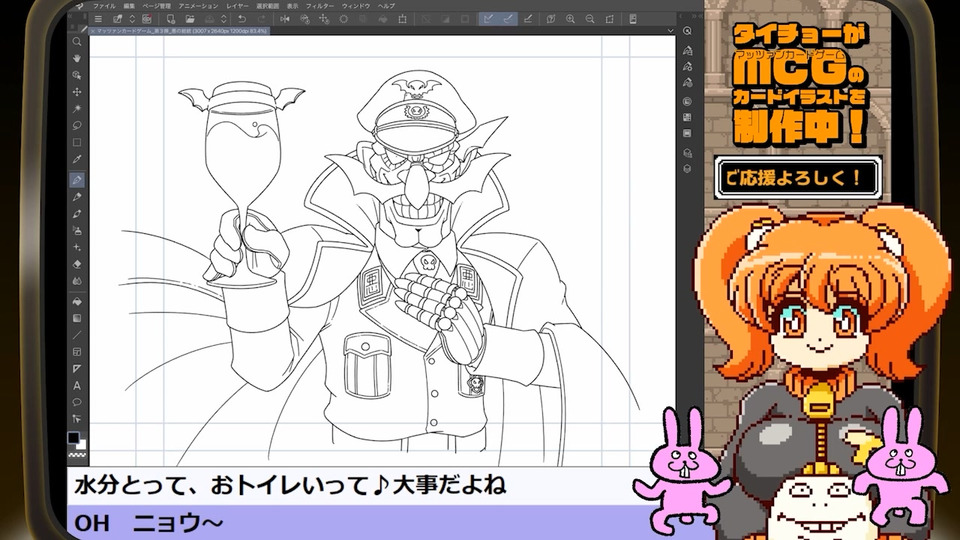Click the Redo arrow in command bar
Screen dimensions: 960x540
pyautogui.click(x=261, y=19)
